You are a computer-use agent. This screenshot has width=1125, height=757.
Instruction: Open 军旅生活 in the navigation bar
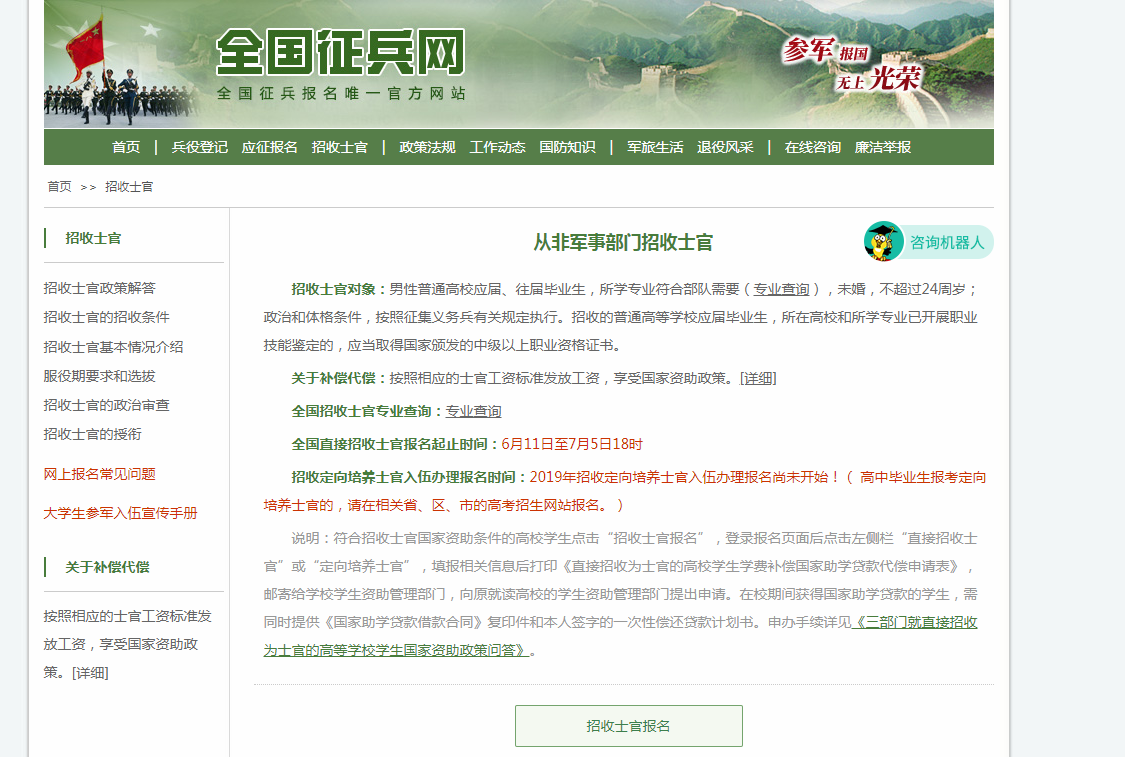pyautogui.click(x=655, y=147)
